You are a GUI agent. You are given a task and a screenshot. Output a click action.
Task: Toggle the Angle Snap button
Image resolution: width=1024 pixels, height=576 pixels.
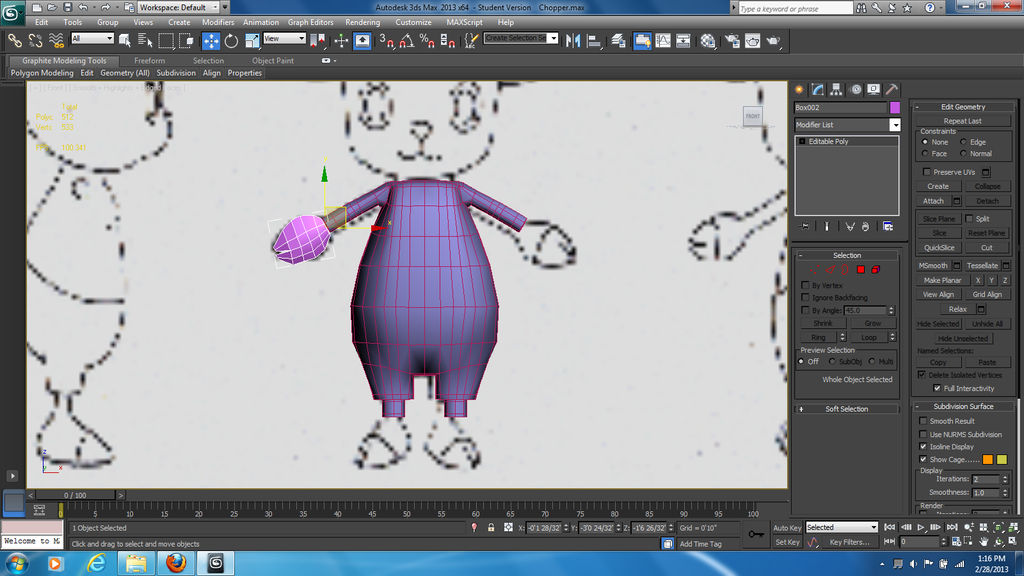click(x=406, y=40)
